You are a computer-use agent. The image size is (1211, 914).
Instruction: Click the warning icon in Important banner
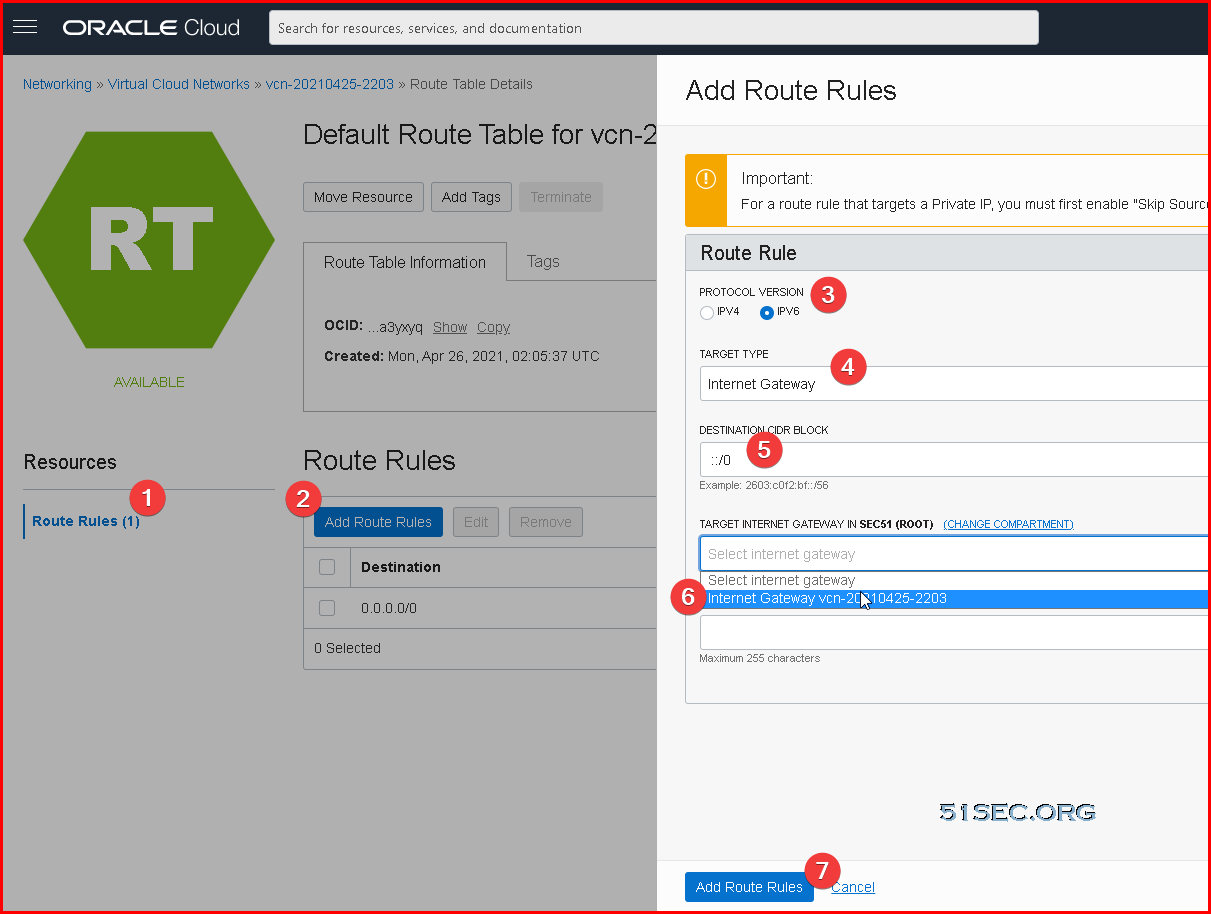click(x=706, y=180)
